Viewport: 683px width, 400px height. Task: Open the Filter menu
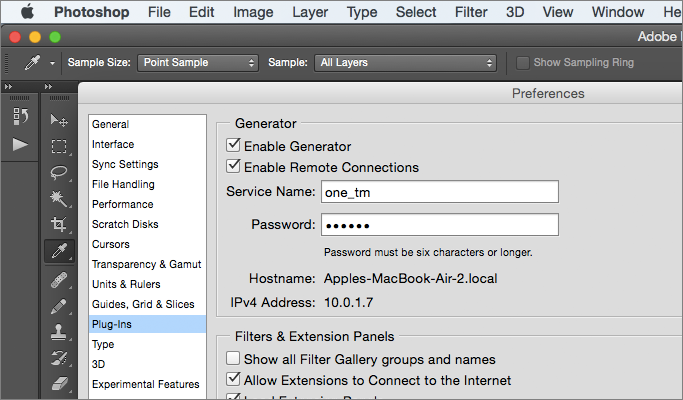(x=471, y=12)
